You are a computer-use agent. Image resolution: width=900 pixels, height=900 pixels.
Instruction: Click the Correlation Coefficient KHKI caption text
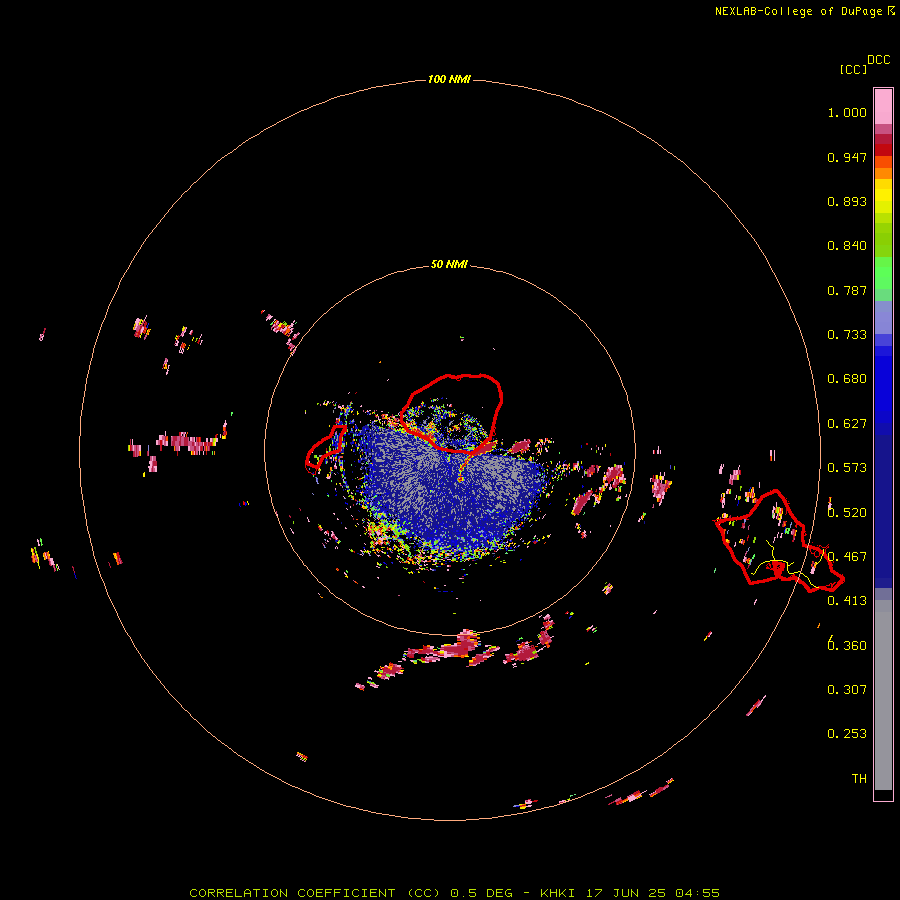pos(454,893)
